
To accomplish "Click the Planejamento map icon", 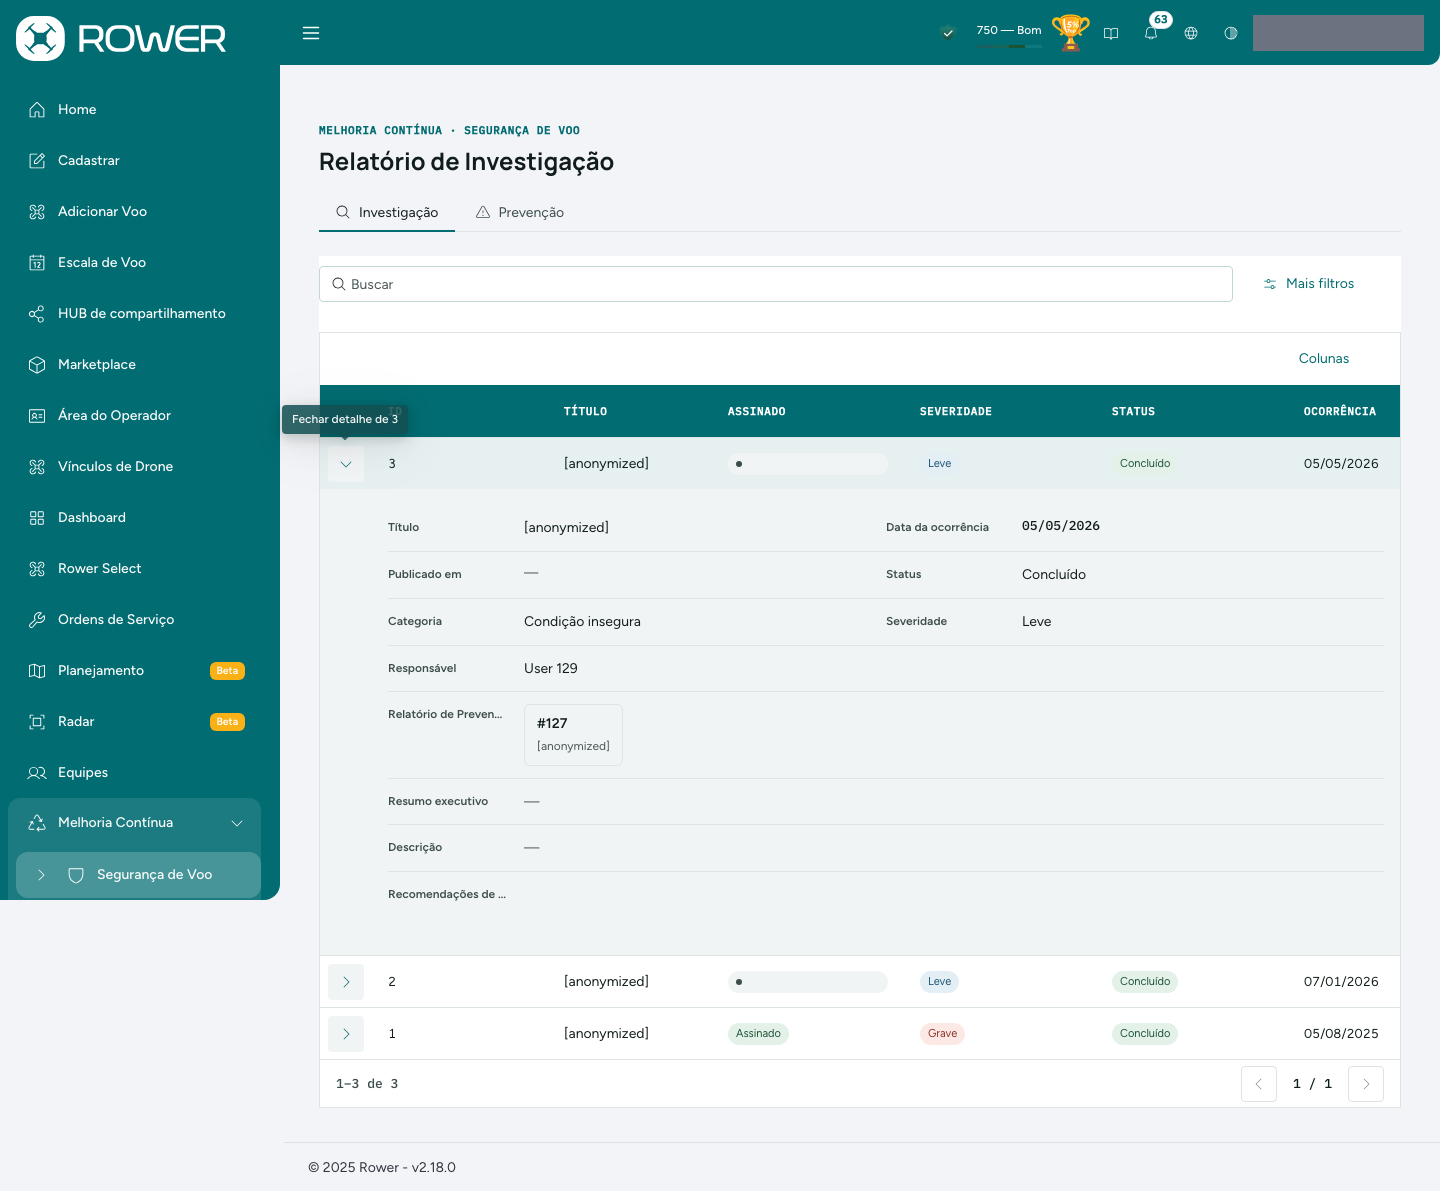I will click(x=37, y=671).
